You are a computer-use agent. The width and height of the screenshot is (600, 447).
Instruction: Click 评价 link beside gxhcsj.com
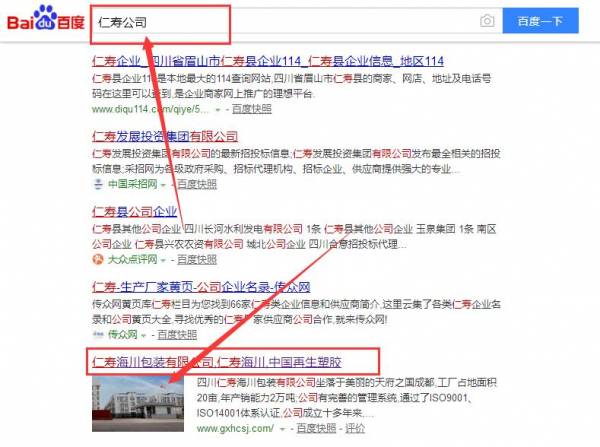(355, 428)
